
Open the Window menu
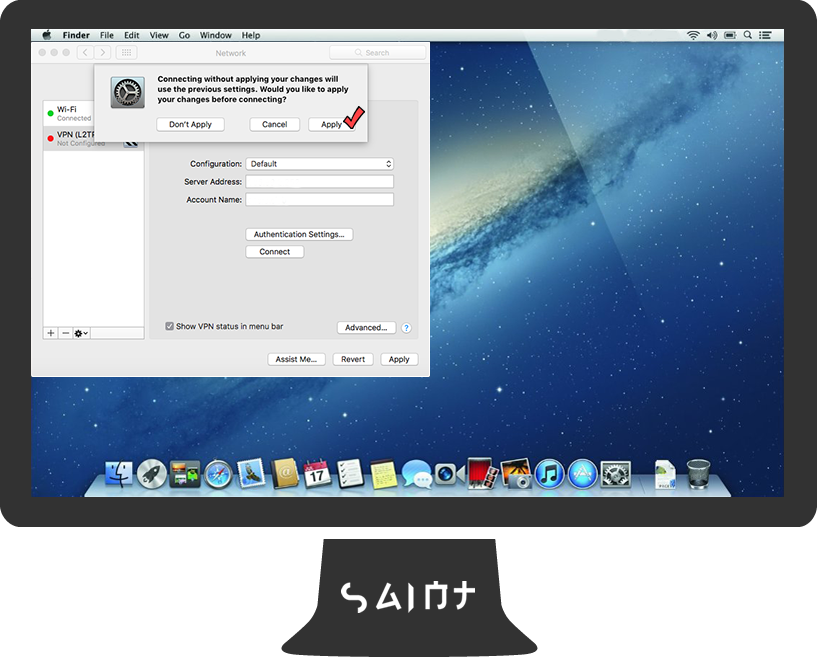[x=215, y=35]
